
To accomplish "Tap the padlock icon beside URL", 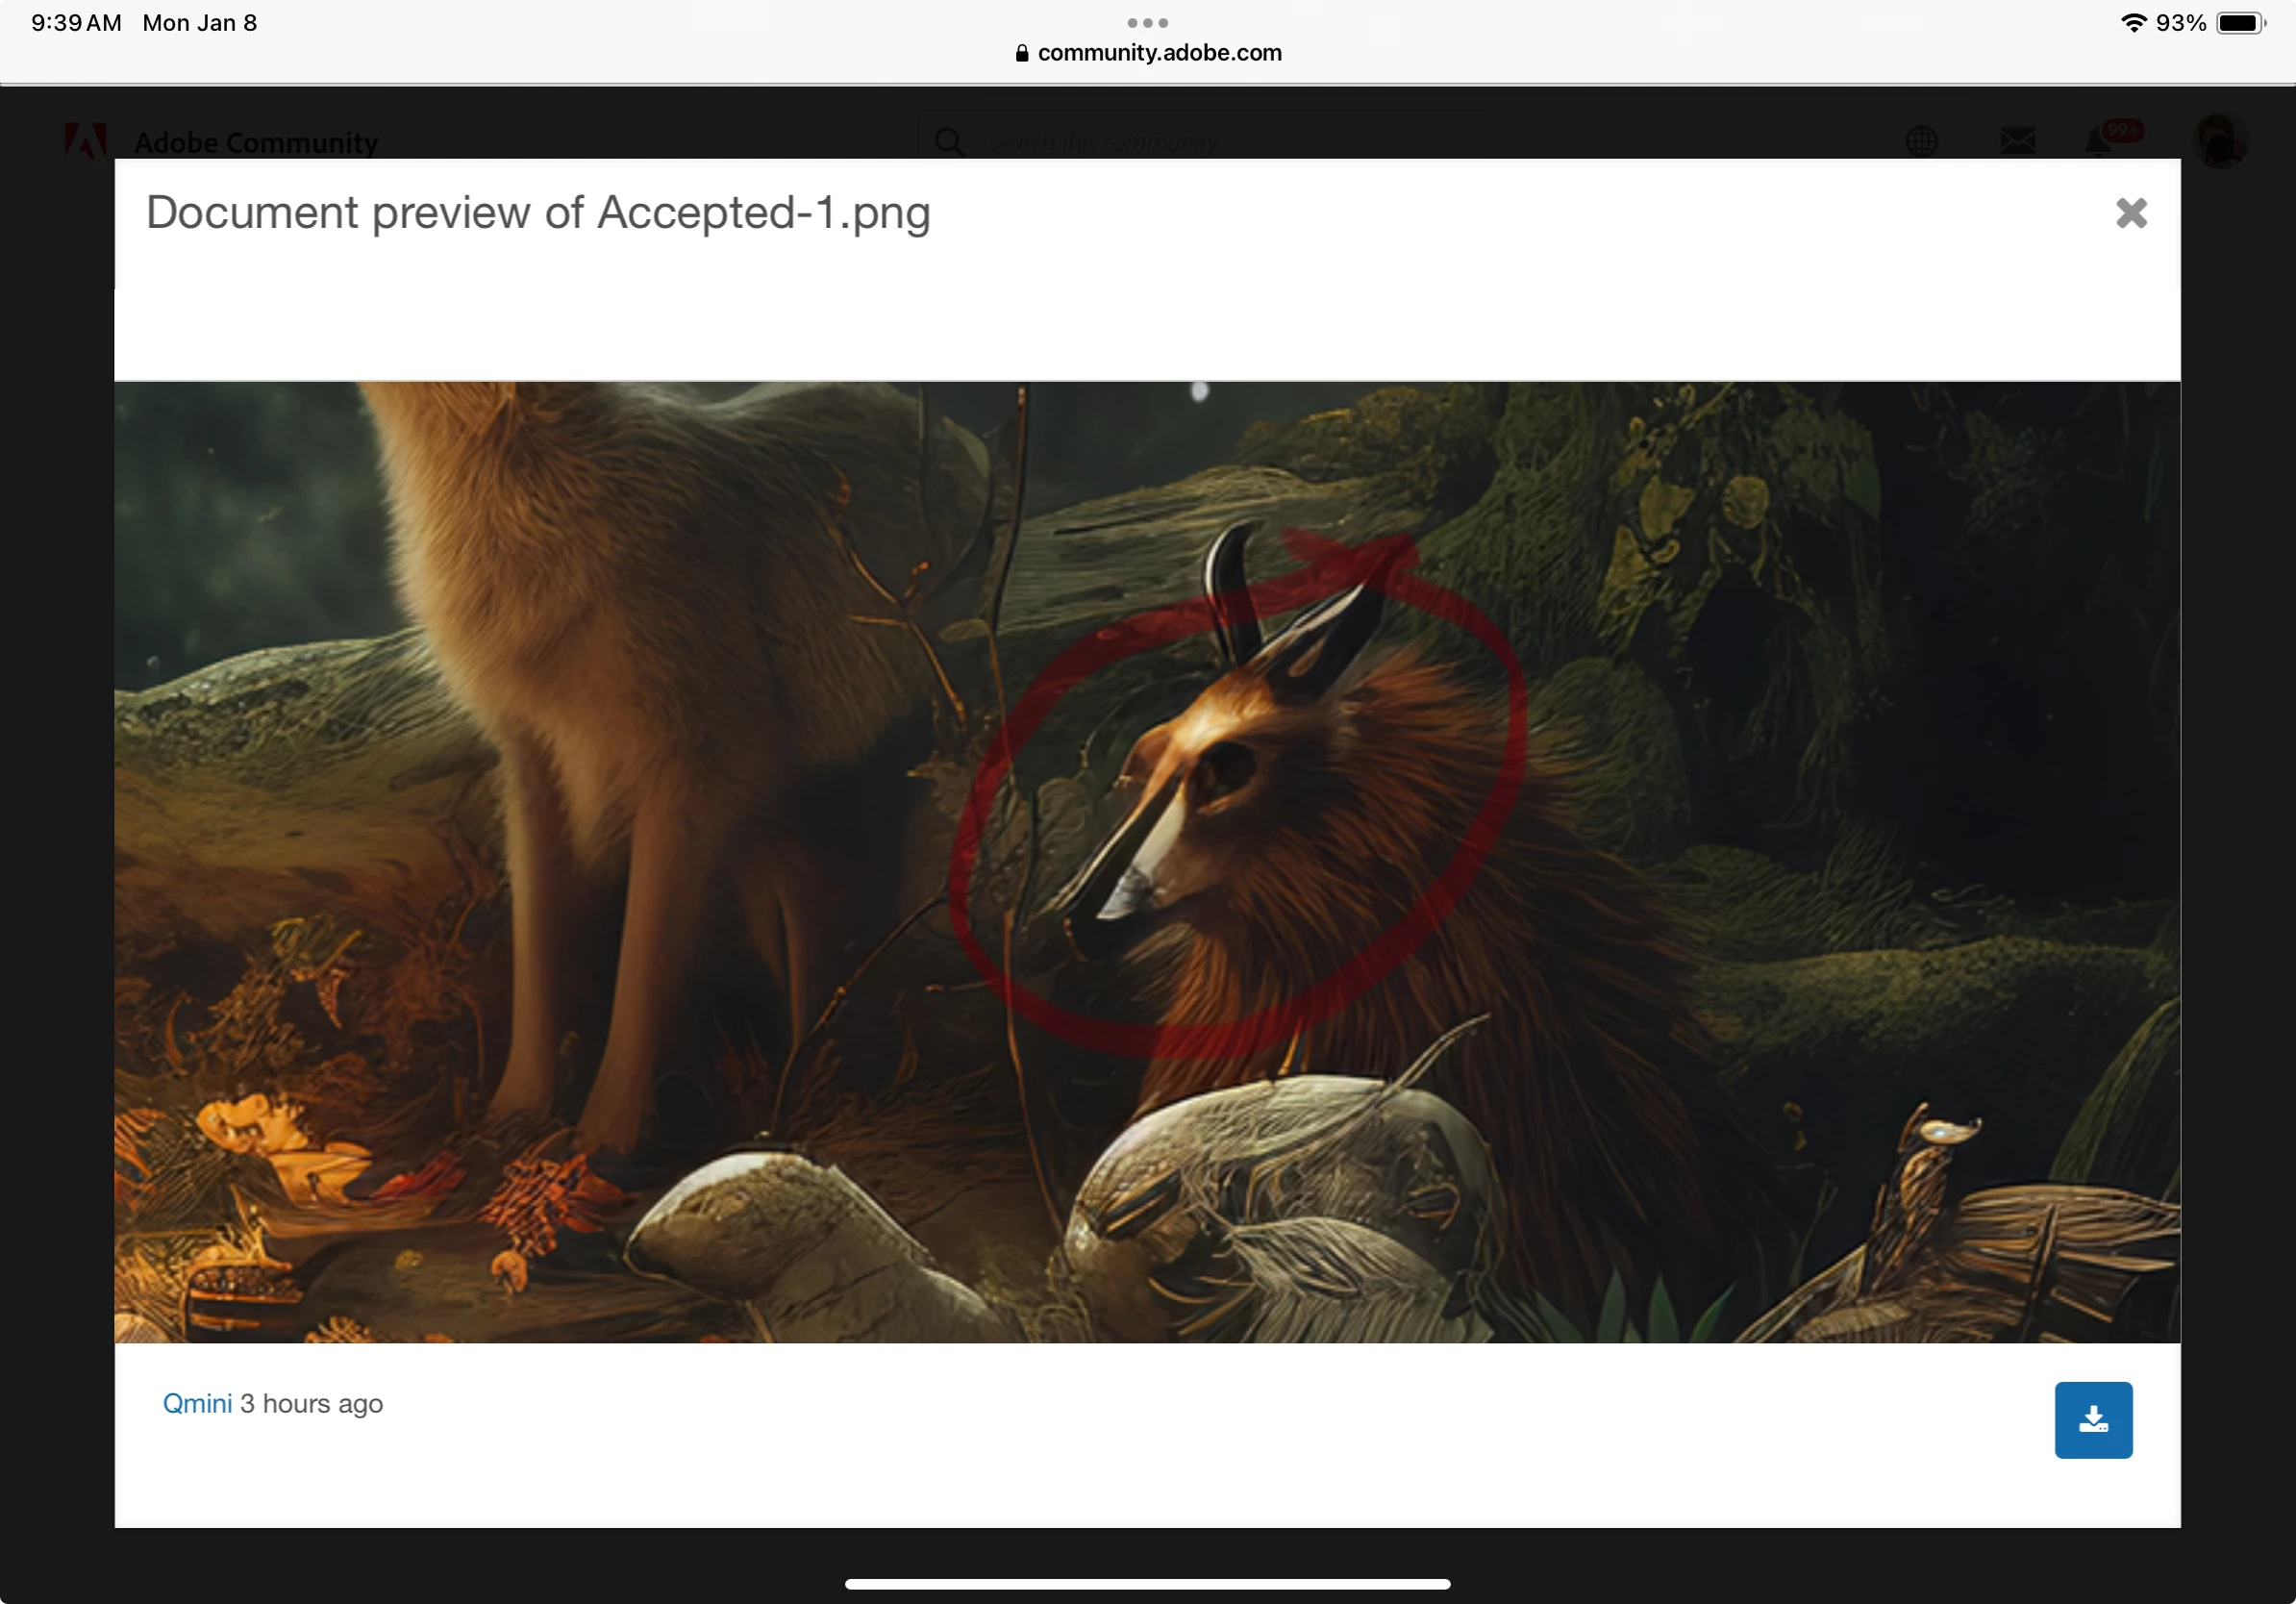I will [x=1021, y=53].
